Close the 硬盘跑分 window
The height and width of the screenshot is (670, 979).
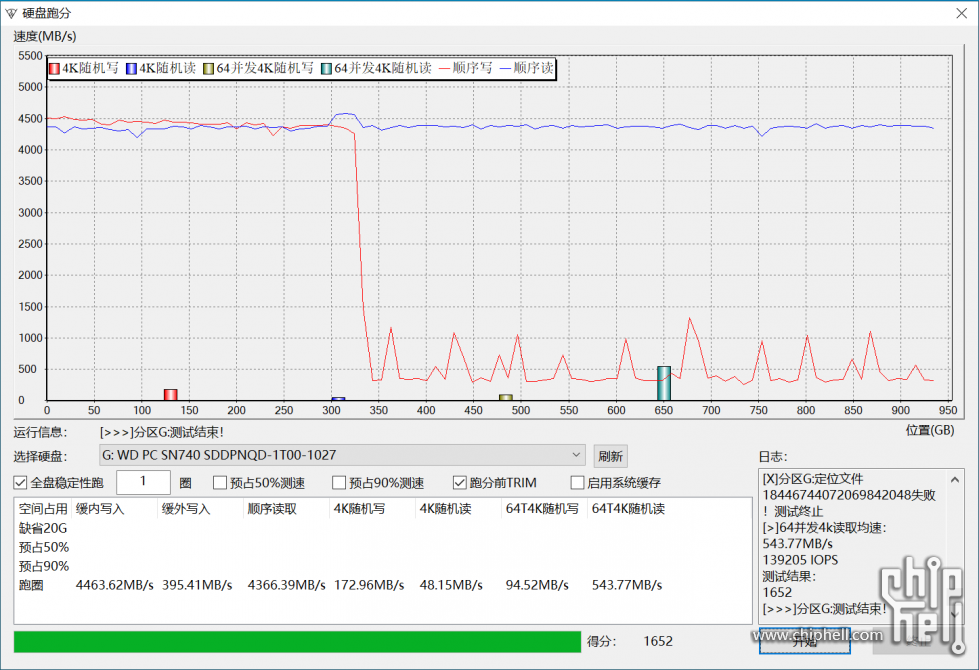pyautogui.click(x=962, y=13)
